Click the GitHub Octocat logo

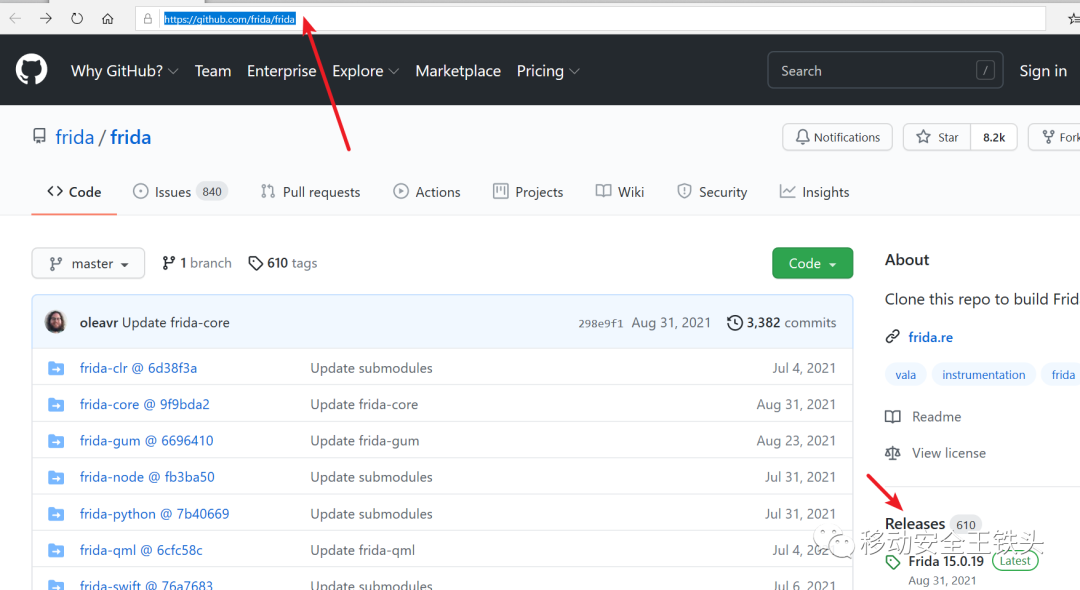(x=32, y=70)
